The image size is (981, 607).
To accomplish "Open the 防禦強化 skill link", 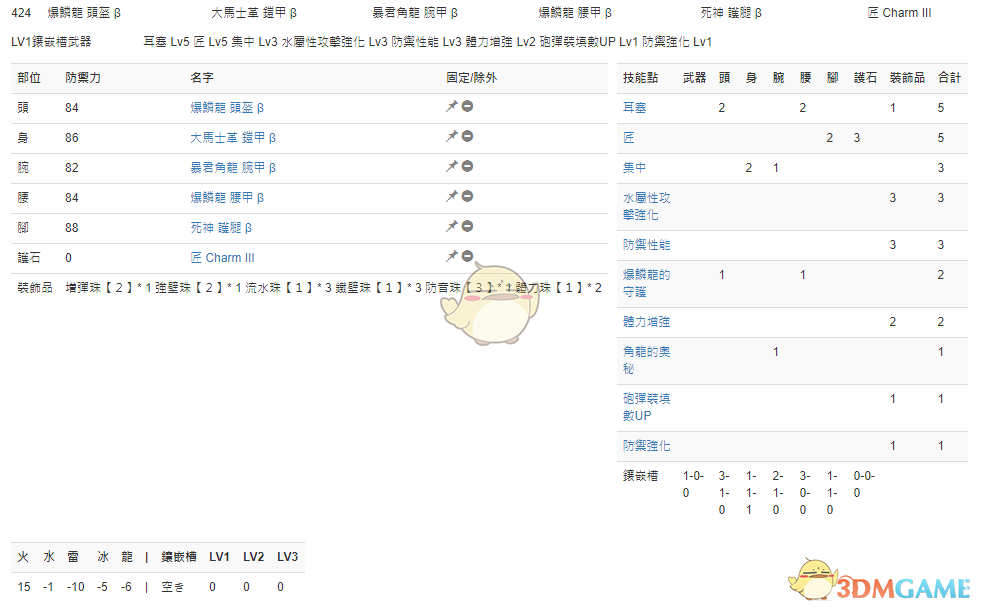I will point(646,446).
